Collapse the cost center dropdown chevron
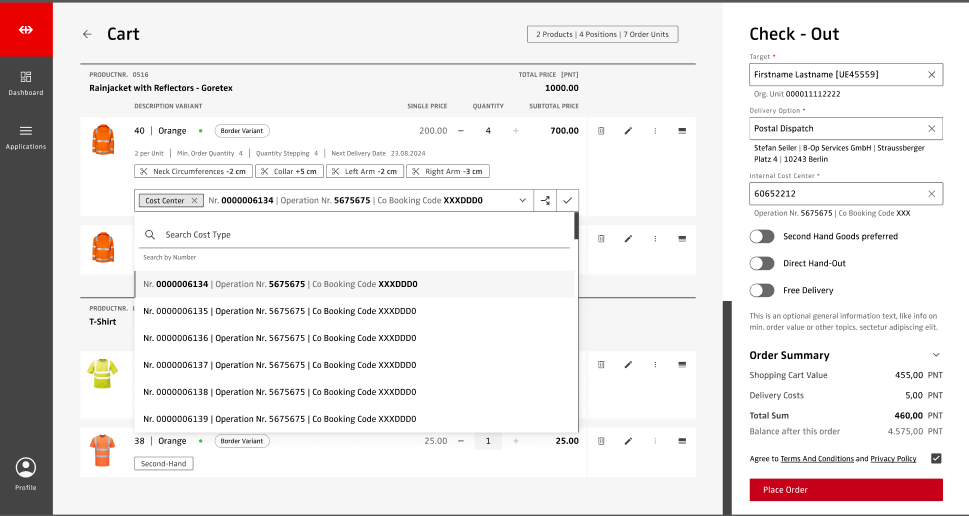The height and width of the screenshot is (516, 969). [x=522, y=201]
